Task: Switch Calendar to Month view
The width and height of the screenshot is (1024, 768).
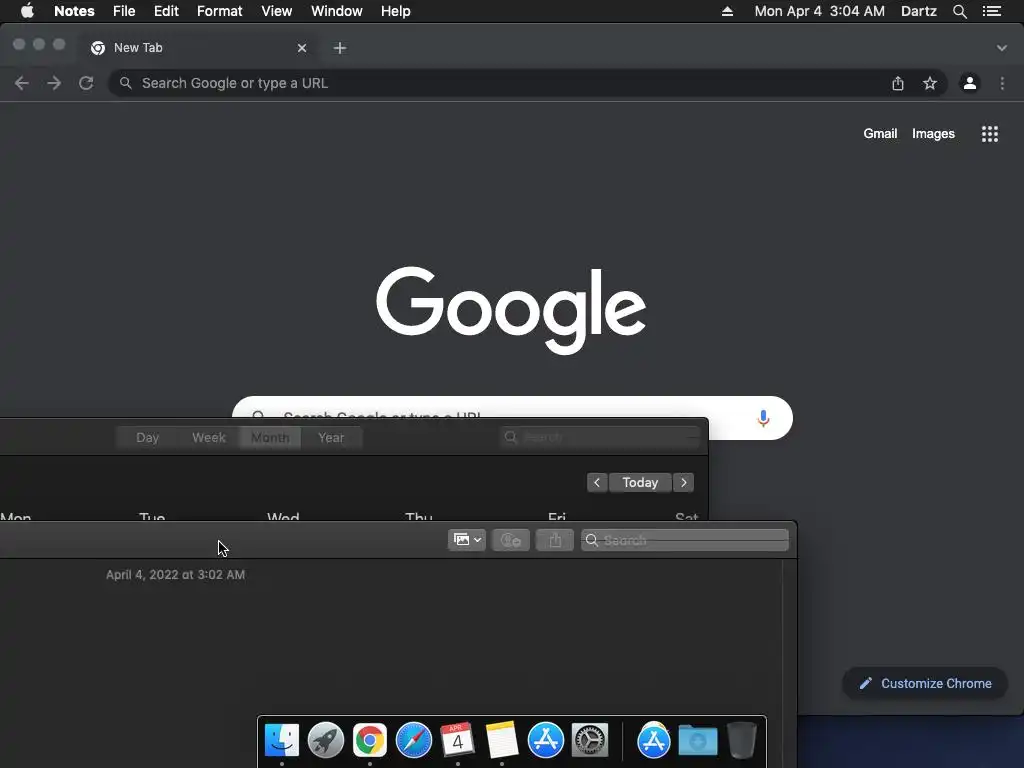Action: point(270,438)
